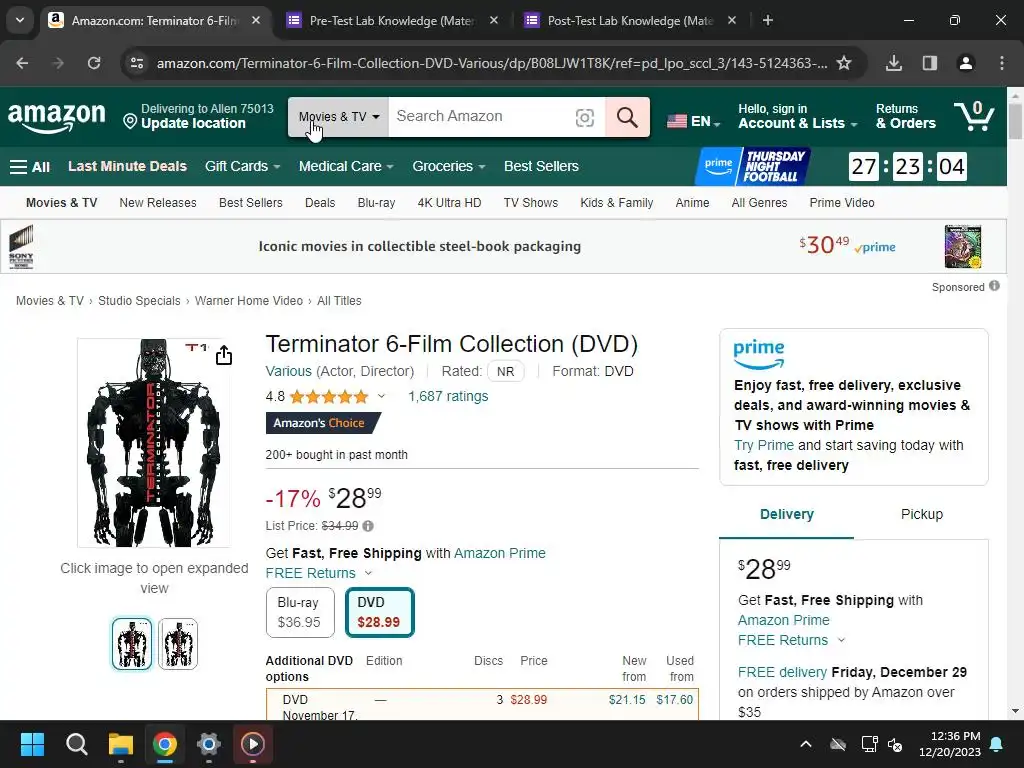
Task: Open the shopping cart
Action: (974, 116)
